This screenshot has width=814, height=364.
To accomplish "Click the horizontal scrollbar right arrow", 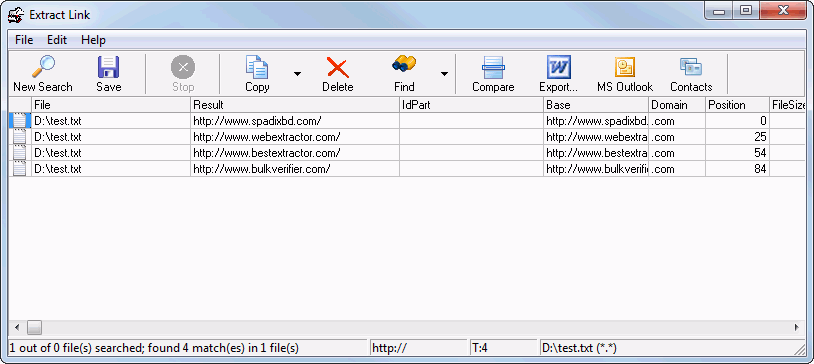I will point(796,327).
